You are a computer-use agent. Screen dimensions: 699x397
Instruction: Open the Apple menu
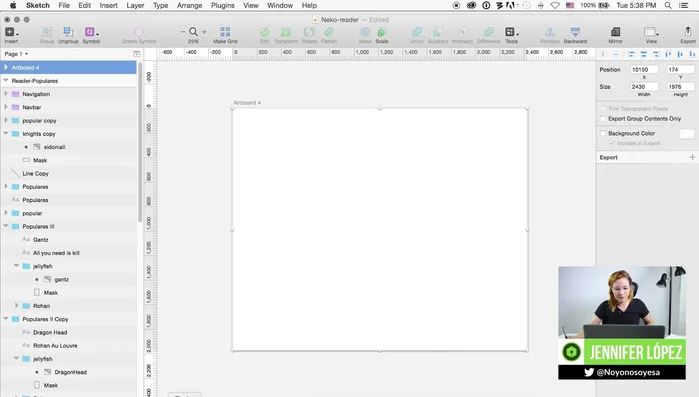click(x=13, y=5)
